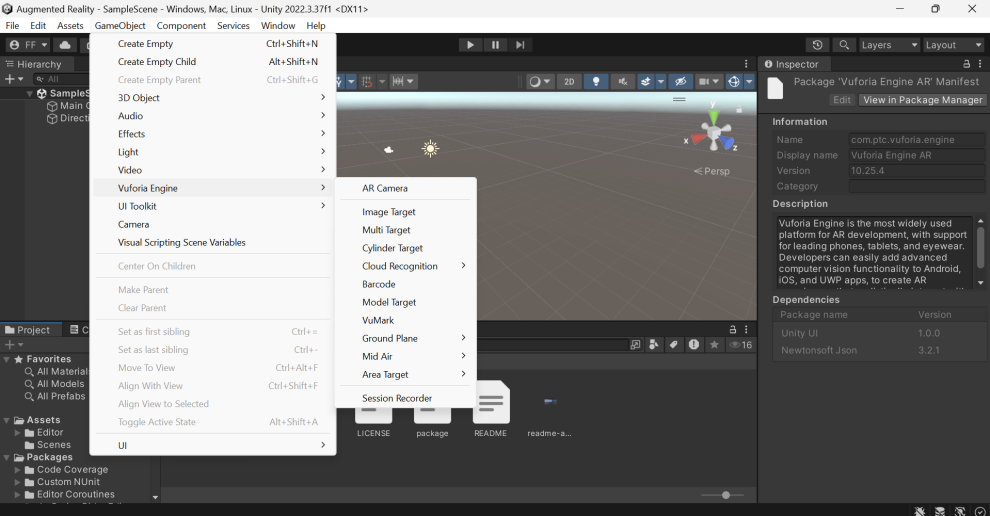
Task: Click the scene orientation gizmo
Action: click(713, 133)
